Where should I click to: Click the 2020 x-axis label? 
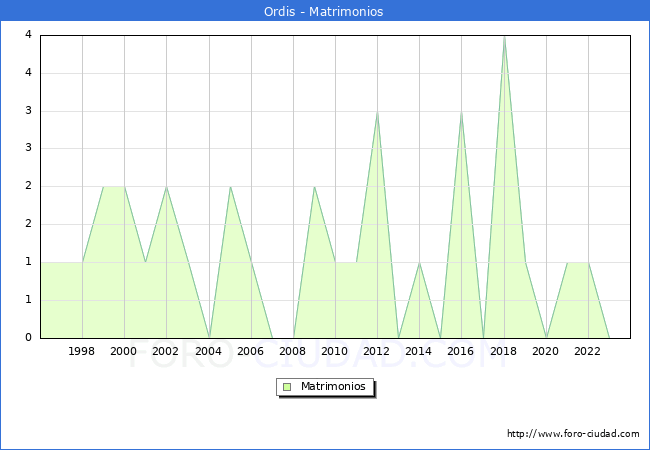click(x=546, y=351)
